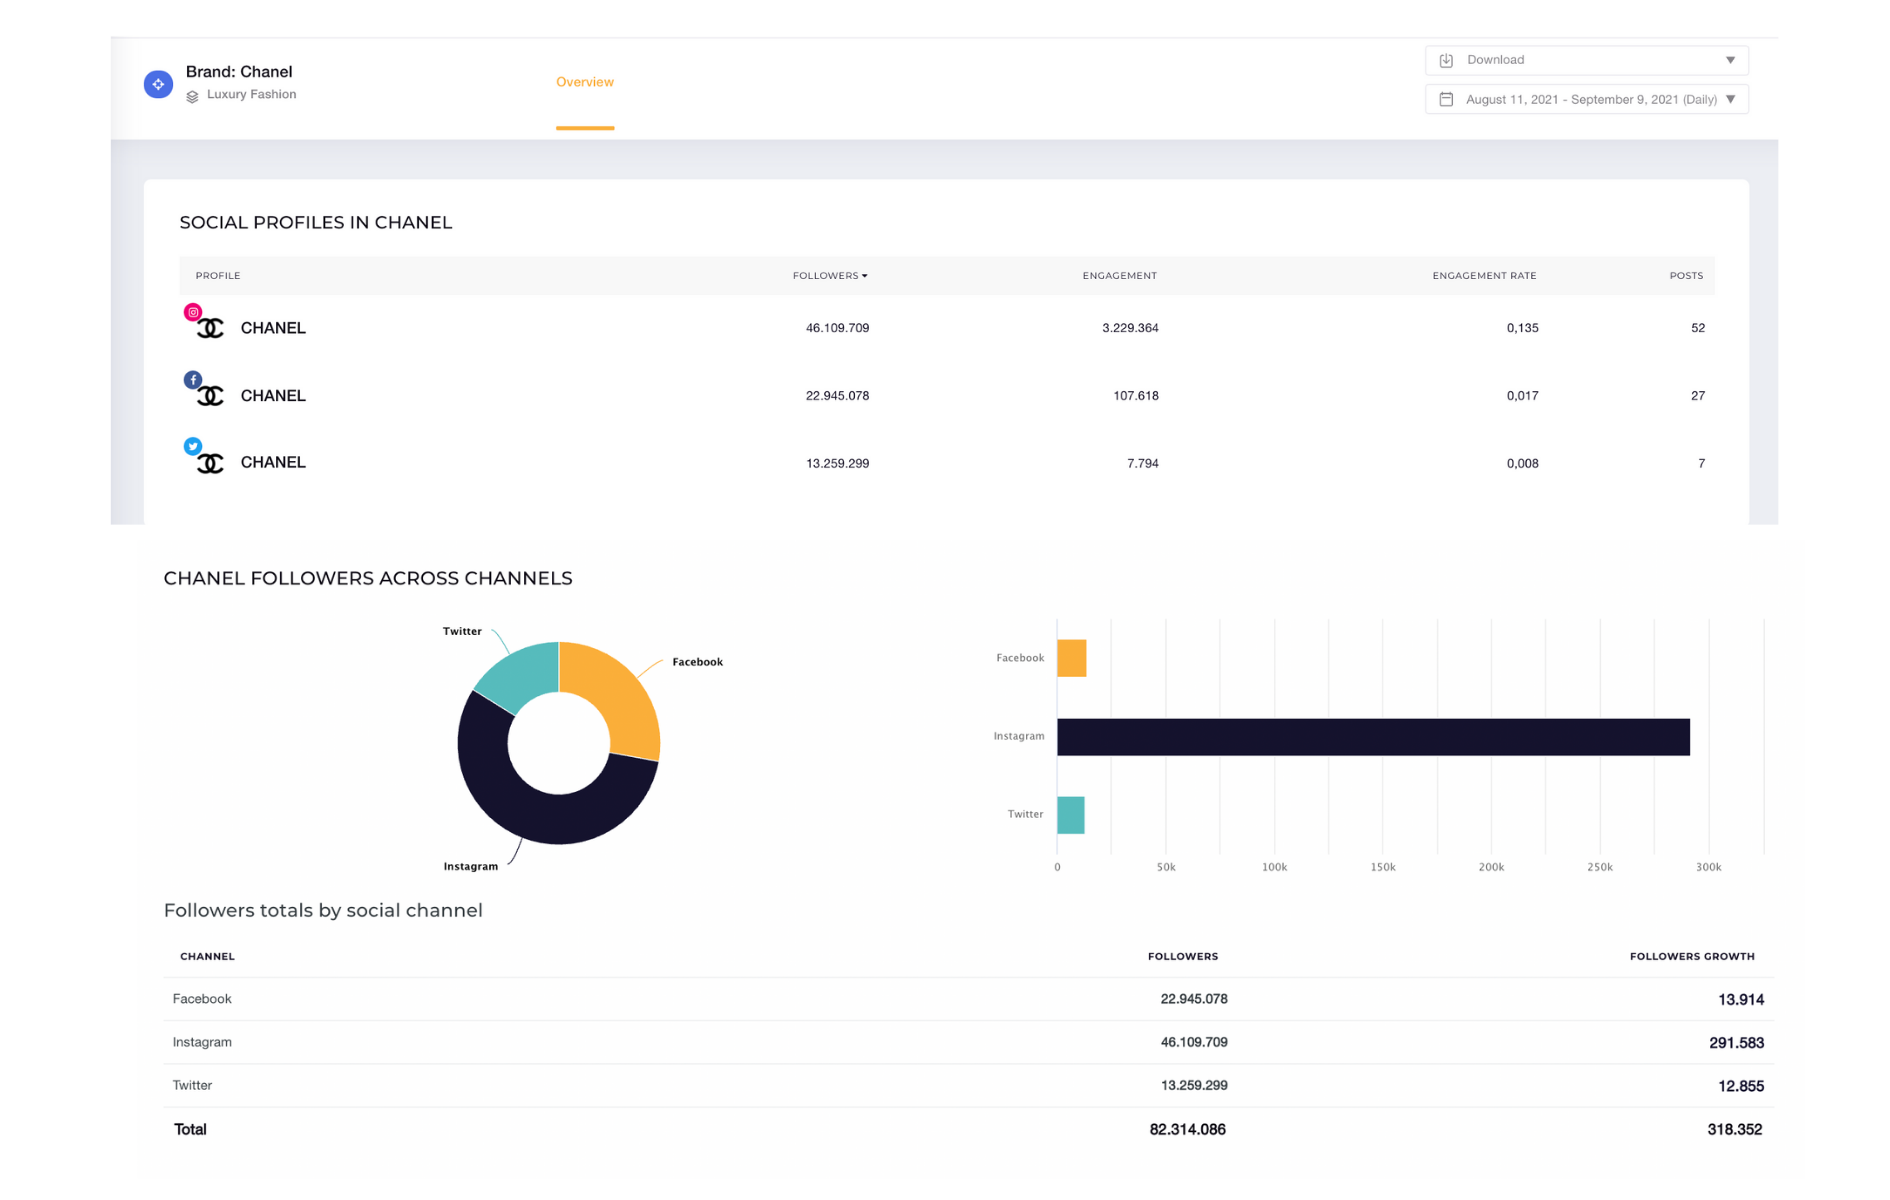Viewport: 1890px width, 1200px height.
Task: Click the Followers Growth column header
Action: coord(1692,957)
